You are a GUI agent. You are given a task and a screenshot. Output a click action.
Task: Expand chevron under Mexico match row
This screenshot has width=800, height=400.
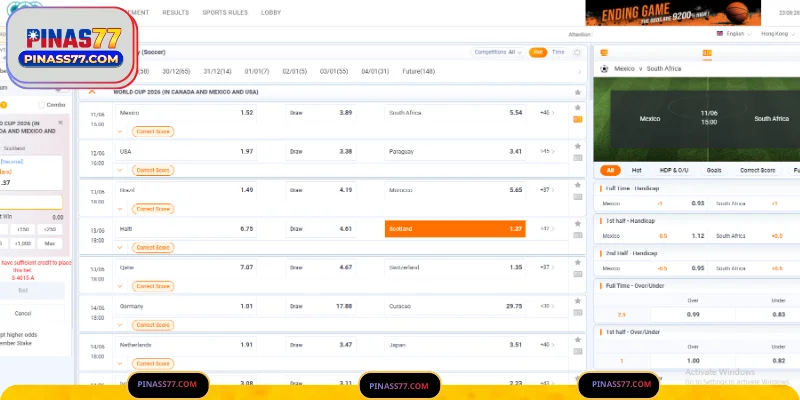pos(120,132)
